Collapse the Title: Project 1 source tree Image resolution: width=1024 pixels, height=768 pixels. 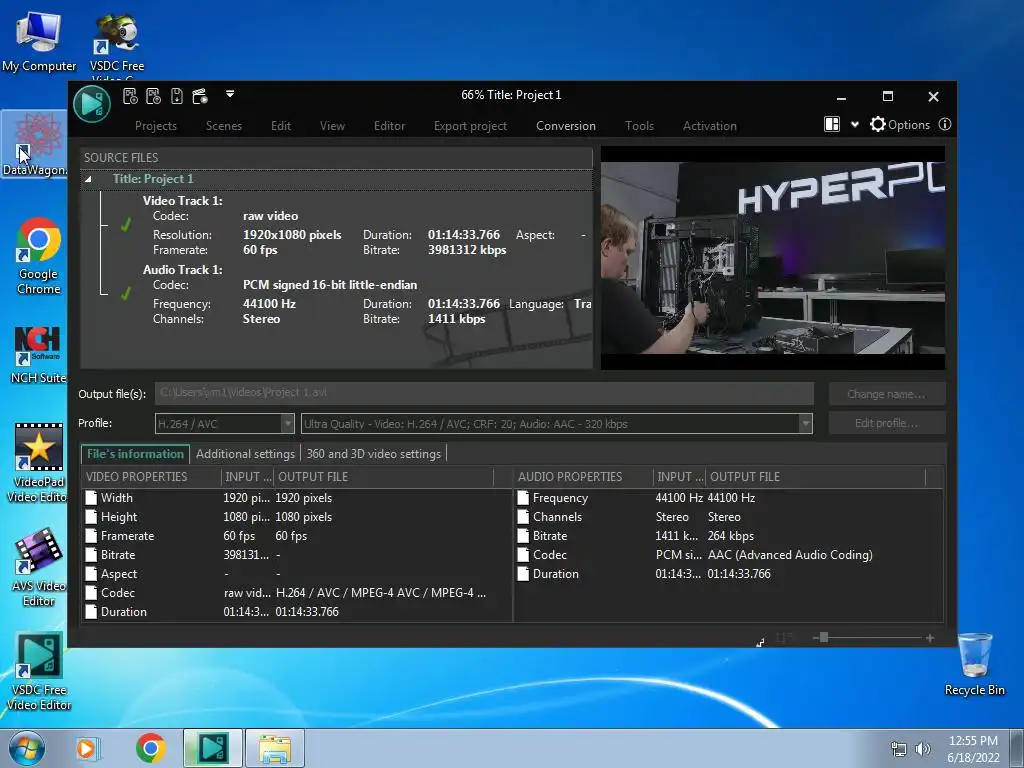pos(88,179)
